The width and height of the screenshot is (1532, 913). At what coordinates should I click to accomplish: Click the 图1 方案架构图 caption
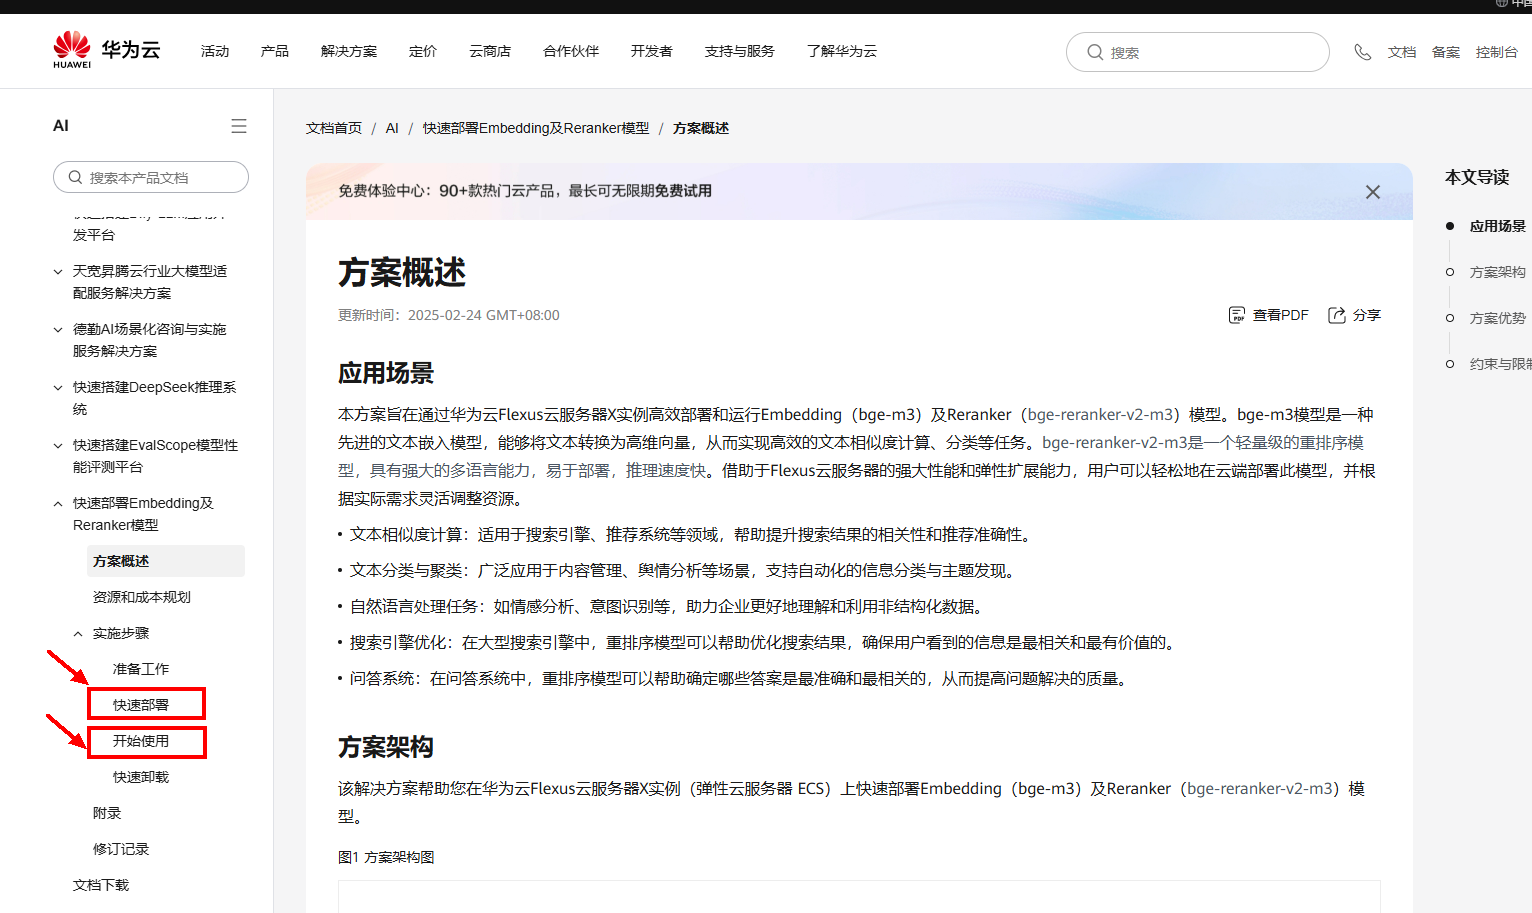click(386, 857)
